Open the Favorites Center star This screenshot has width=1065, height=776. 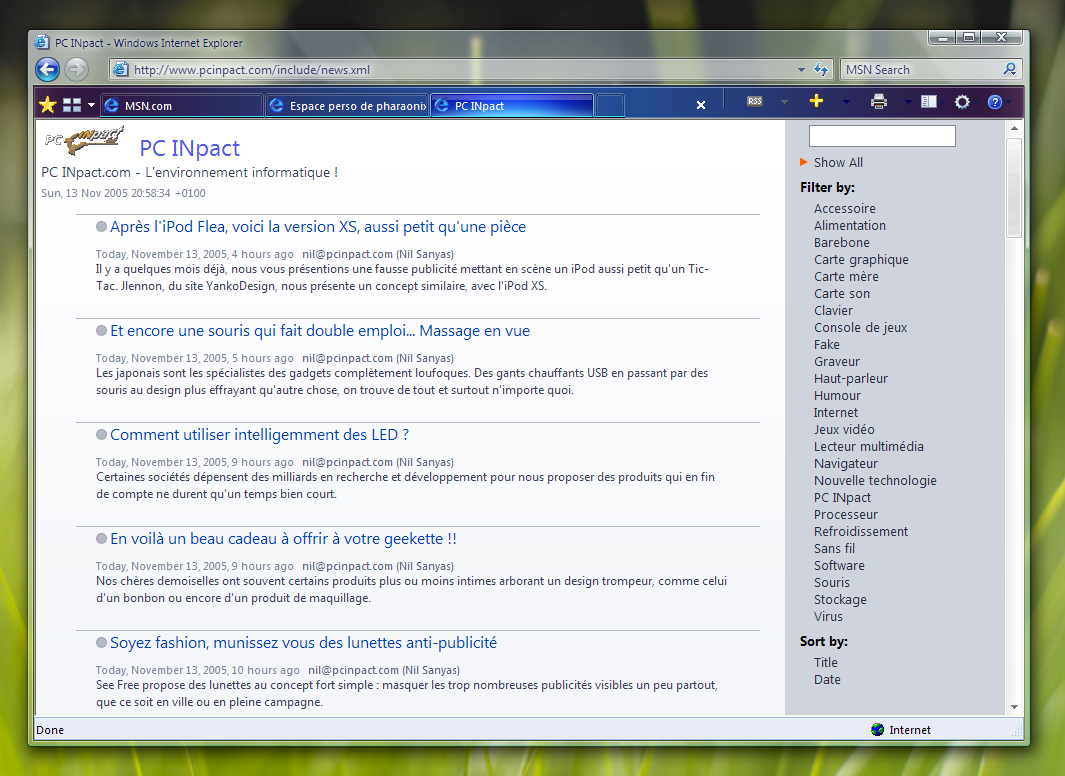[47, 105]
